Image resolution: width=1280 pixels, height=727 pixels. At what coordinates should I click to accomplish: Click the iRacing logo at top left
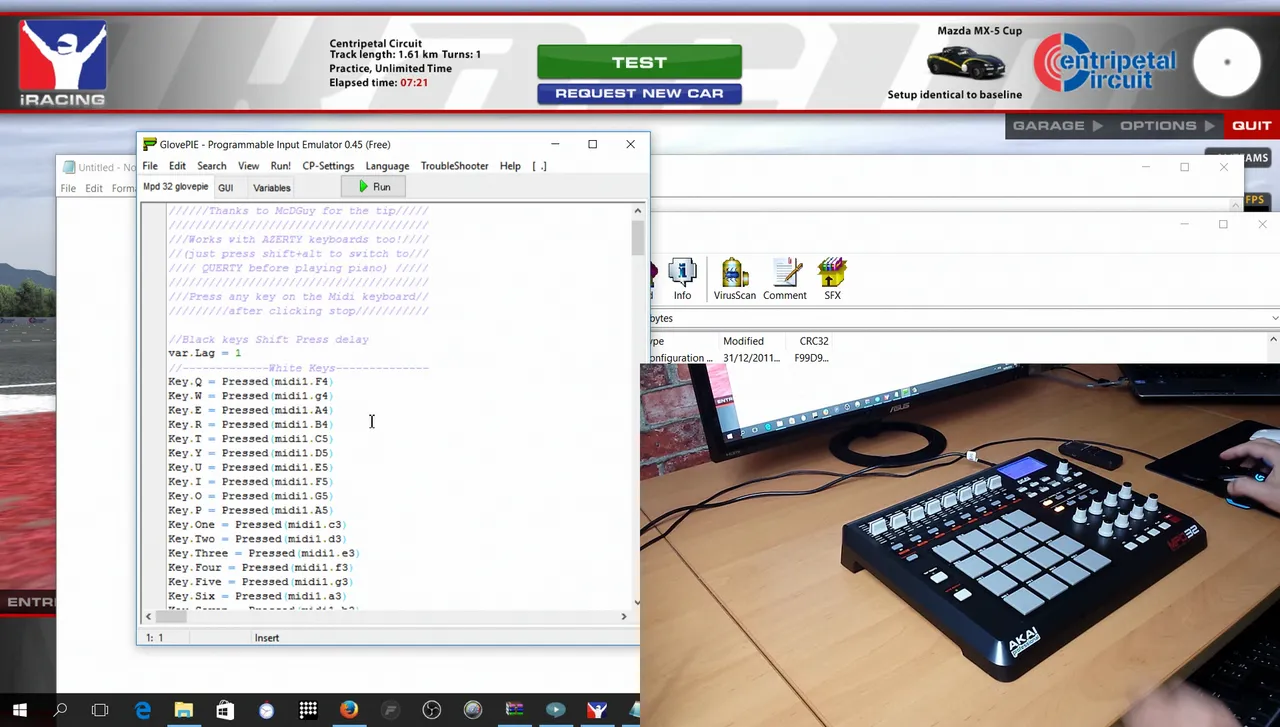[62, 62]
